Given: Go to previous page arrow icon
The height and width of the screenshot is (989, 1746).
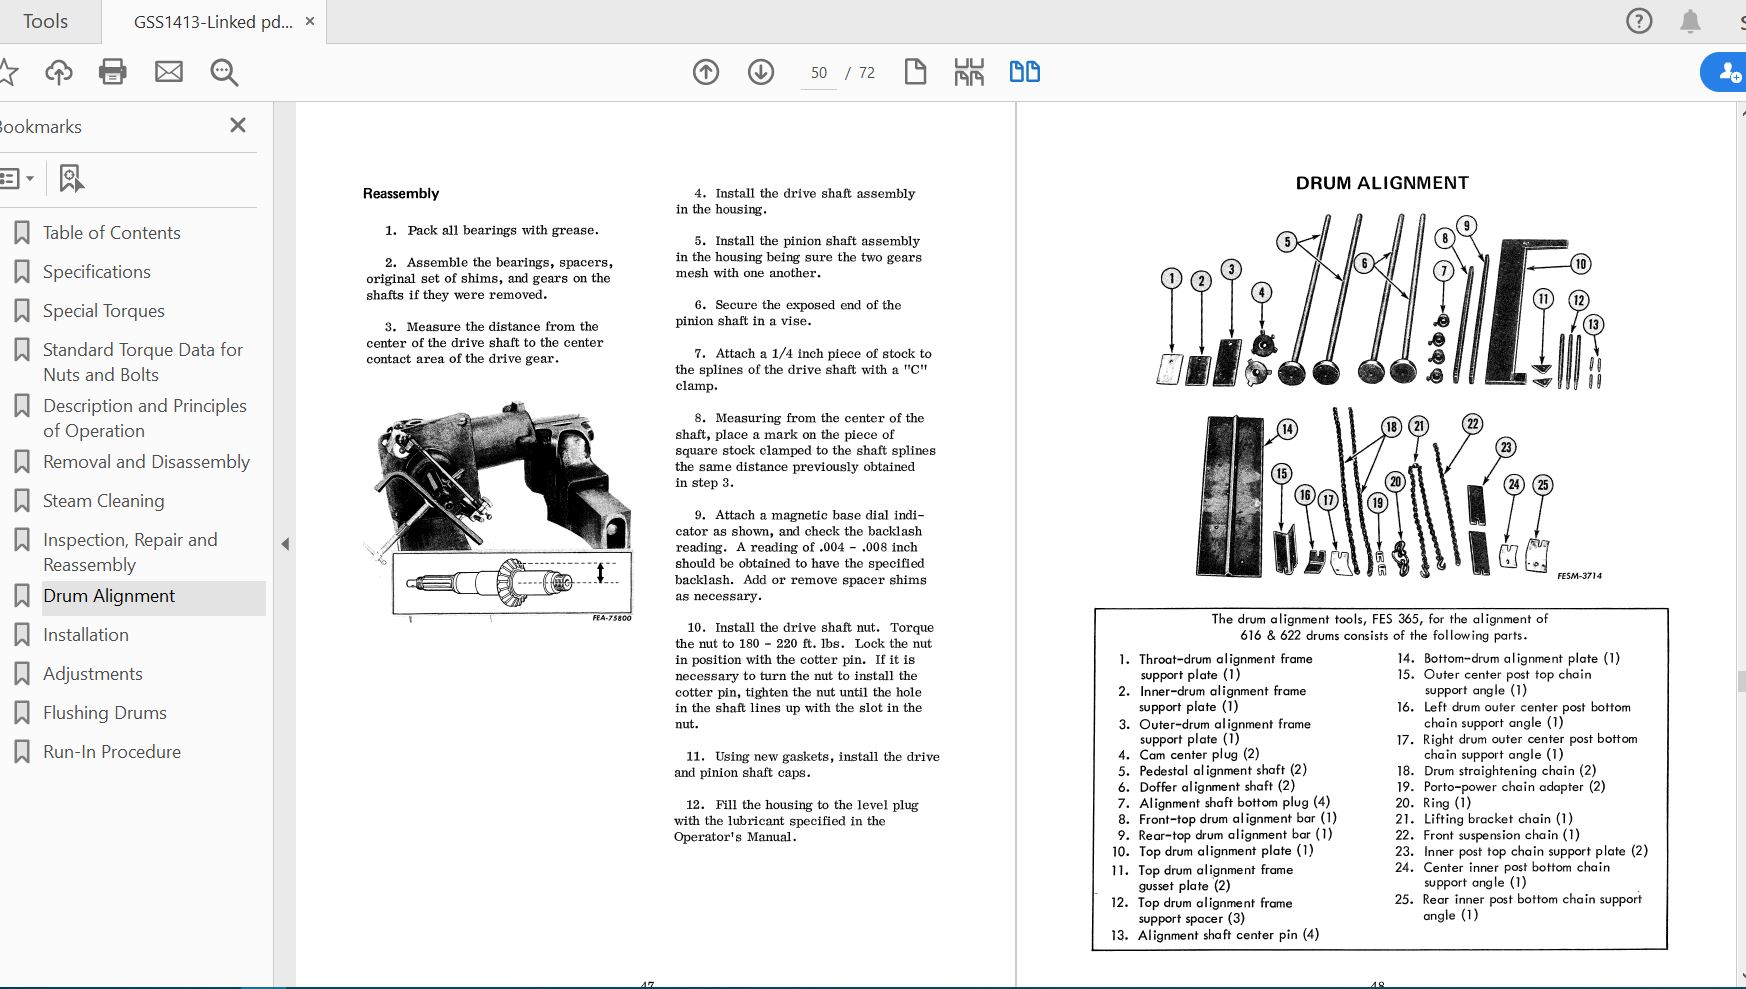Looking at the screenshot, I should [x=706, y=72].
